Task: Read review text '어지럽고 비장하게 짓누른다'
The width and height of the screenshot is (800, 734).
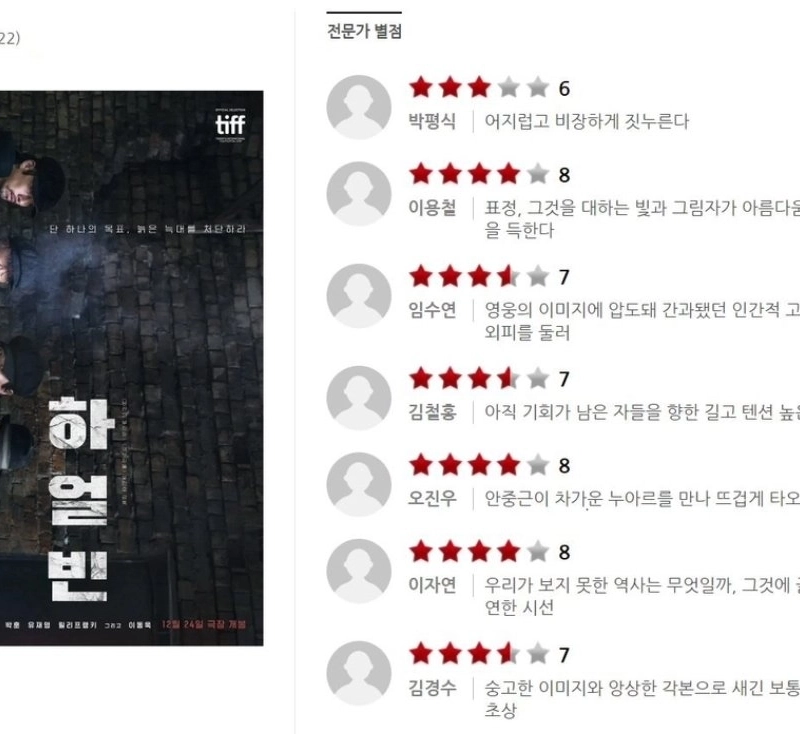Action: [x=587, y=121]
